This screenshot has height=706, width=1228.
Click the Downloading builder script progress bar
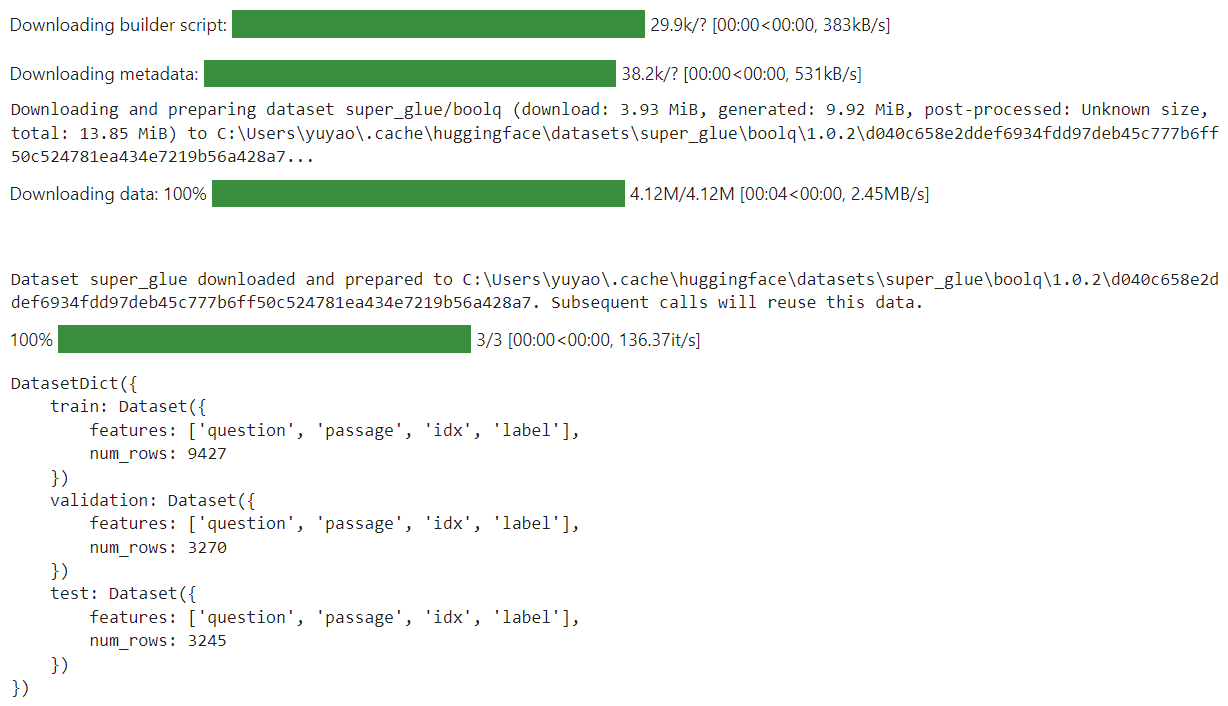coord(438,24)
